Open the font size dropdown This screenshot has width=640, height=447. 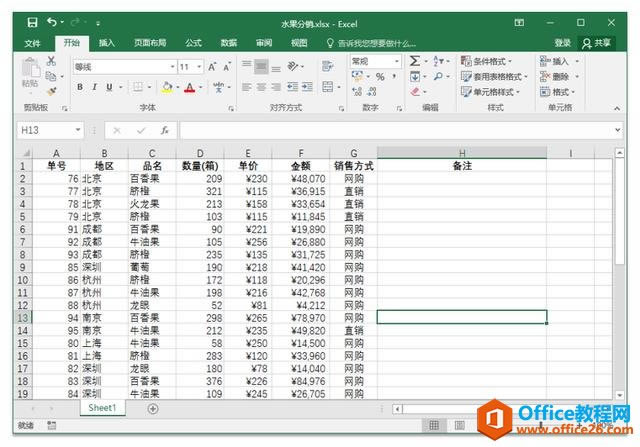pyautogui.click(x=200, y=67)
